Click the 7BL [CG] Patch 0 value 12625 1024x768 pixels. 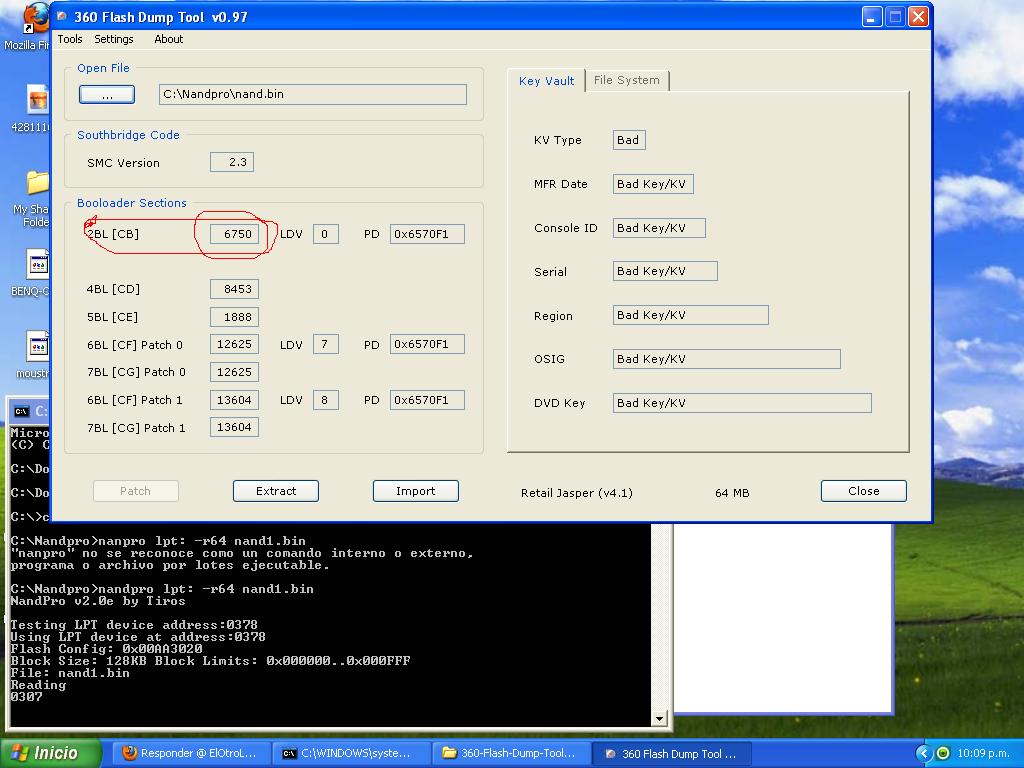pos(234,372)
